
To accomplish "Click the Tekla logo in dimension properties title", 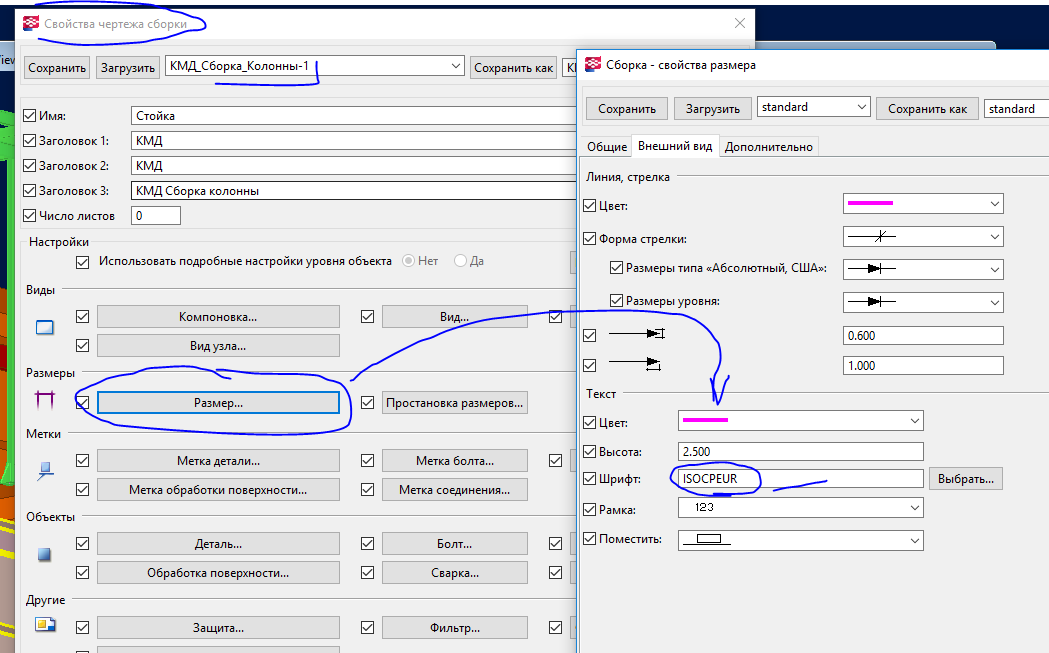I will pyautogui.click(x=593, y=65).
